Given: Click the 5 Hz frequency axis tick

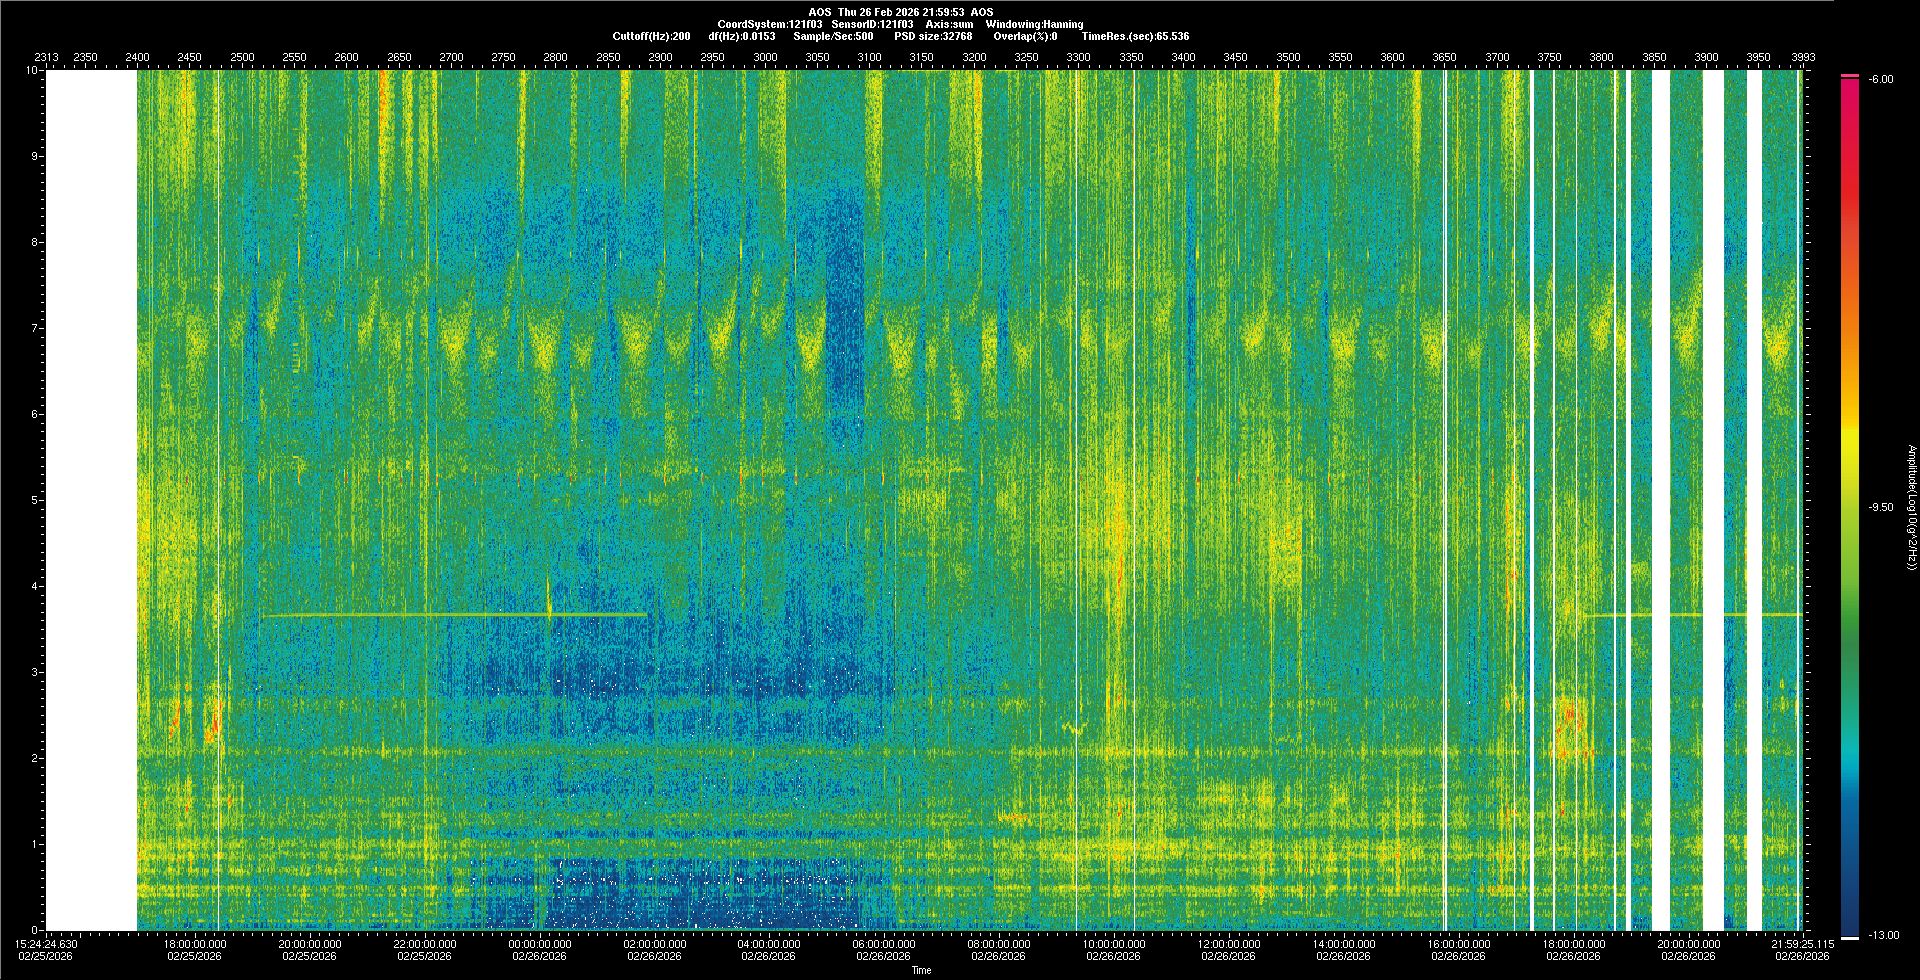Looking at the screenshot, I should pos(34,500).
